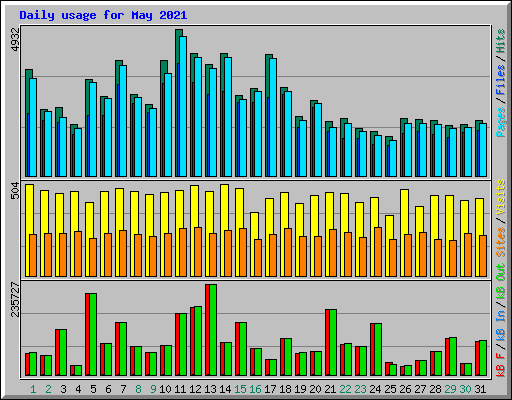The width and height of the screenshot is (512, 400).
Task: Click day 25 on the x-axis
Action: (x=390, y=389)
